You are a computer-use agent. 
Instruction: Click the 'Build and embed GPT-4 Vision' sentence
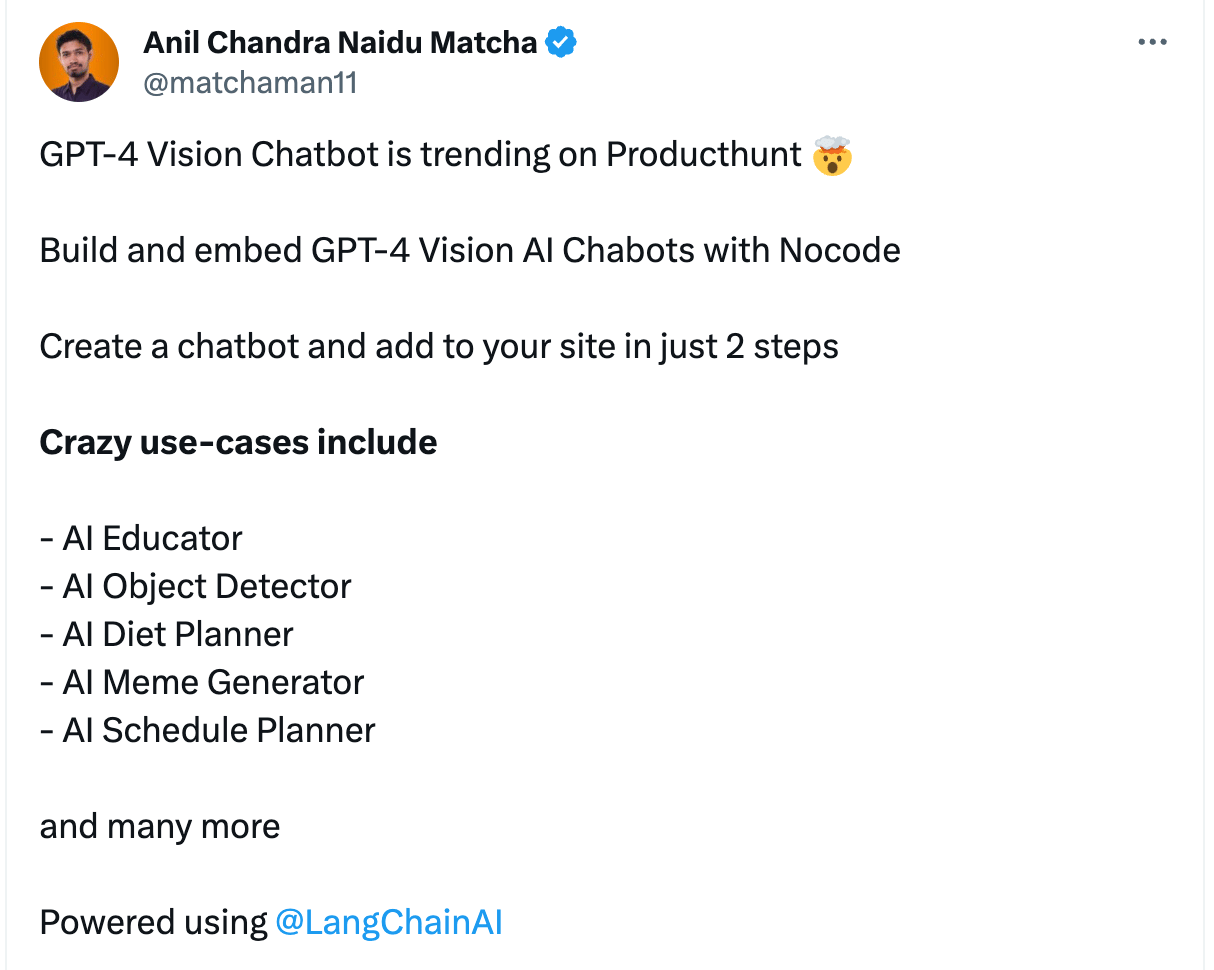(x=470, y=250)
